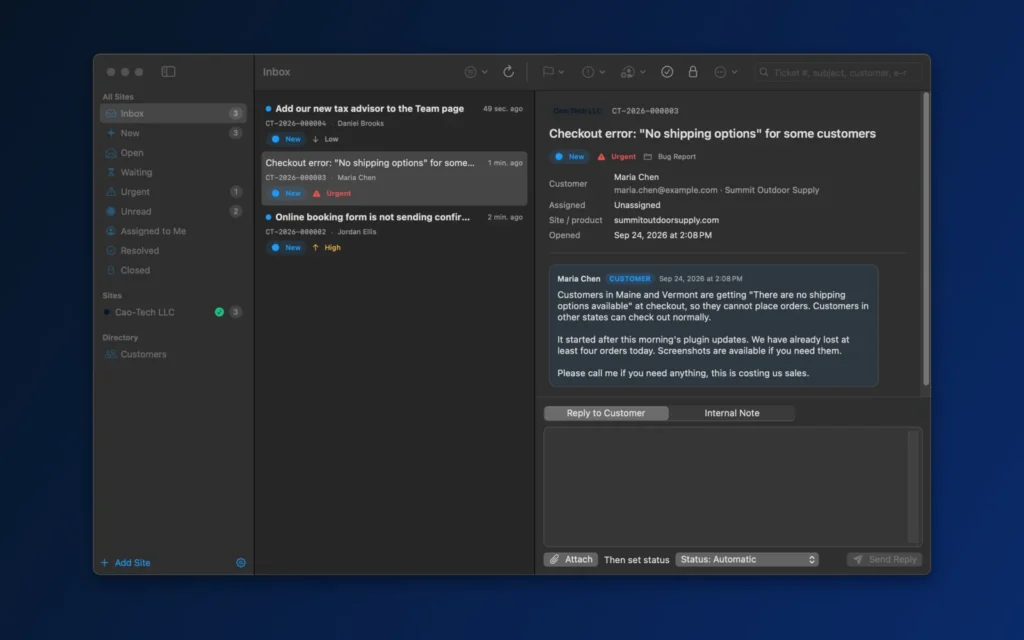Screen dimensions: 1024x640
Task: Click the Urgent warning triangle sidebar icon
Action: [x=111, y=192]
